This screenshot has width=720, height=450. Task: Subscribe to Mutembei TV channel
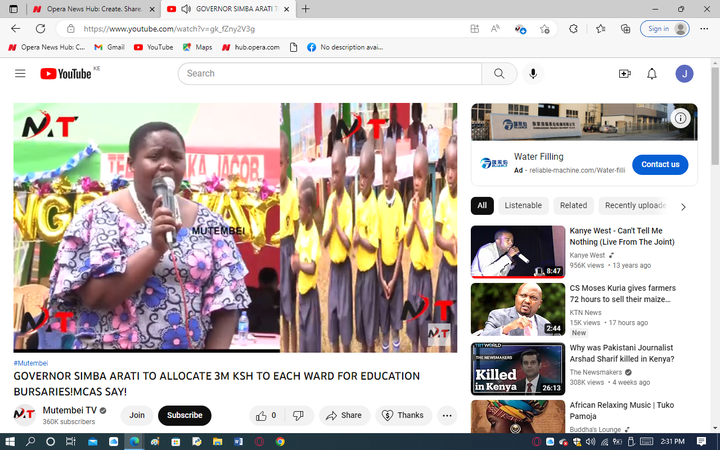184,415
